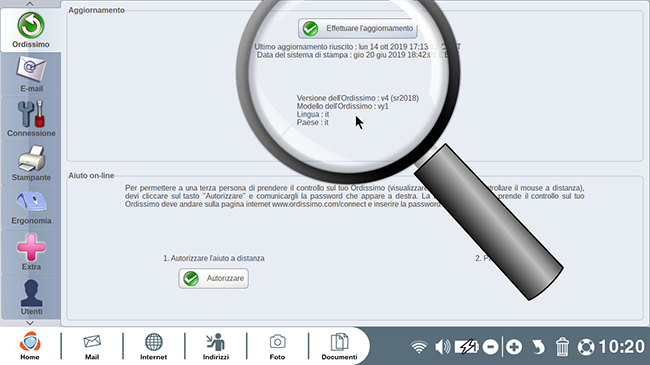
Task: Click the Autorizzare button
Action: pos(213,278)
